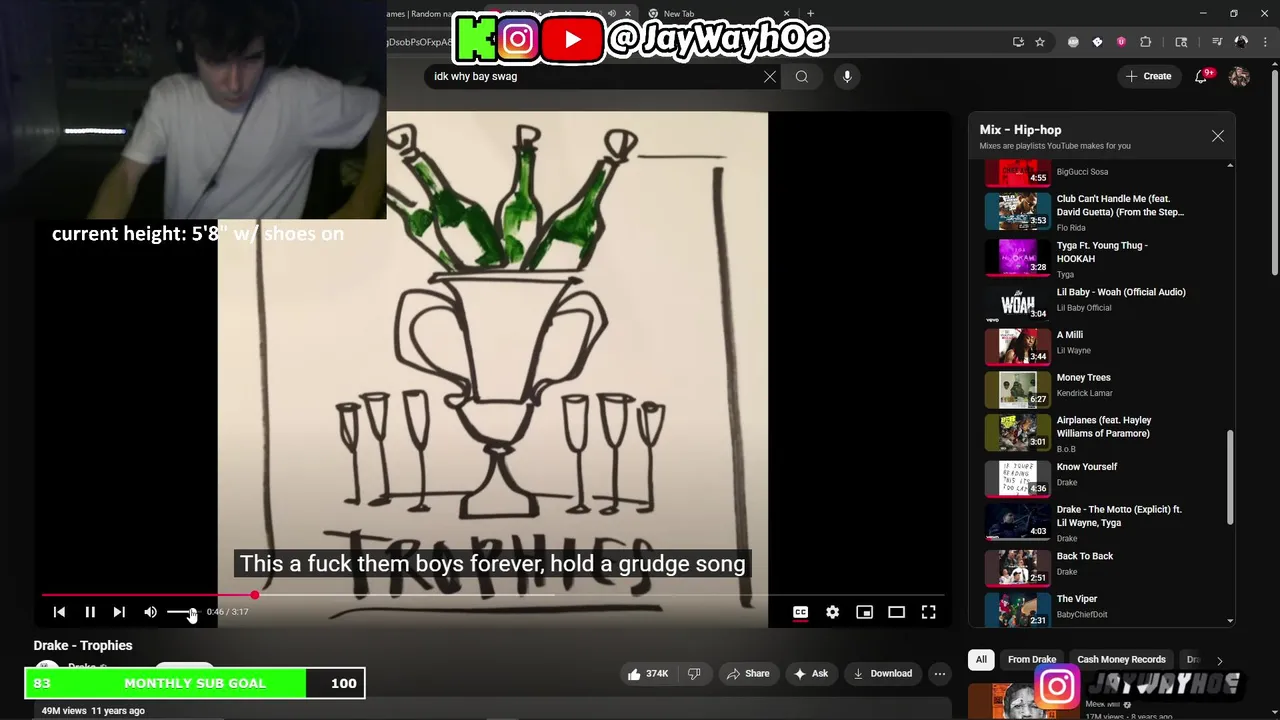Select 'Lil Baby - Woah (Official Audio)'
This screenshot has width=1280, height=720.
(x=1087, y=302)
